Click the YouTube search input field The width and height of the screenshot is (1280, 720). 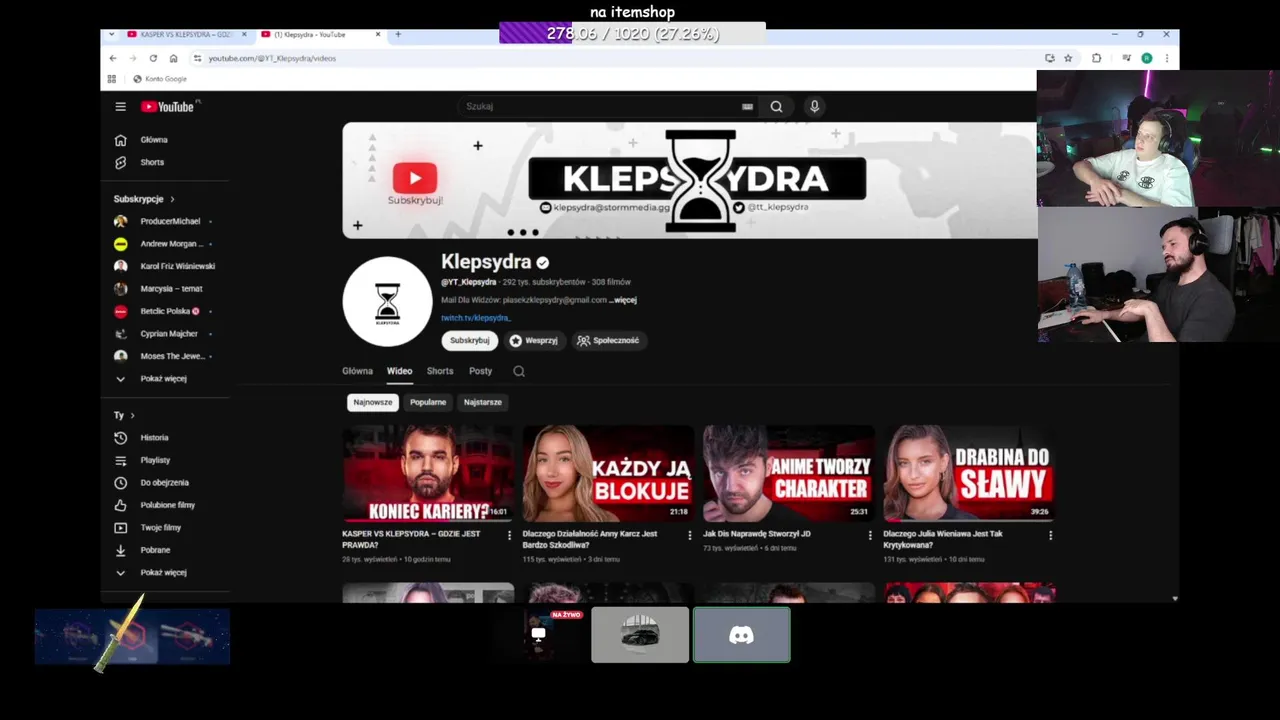600,106
